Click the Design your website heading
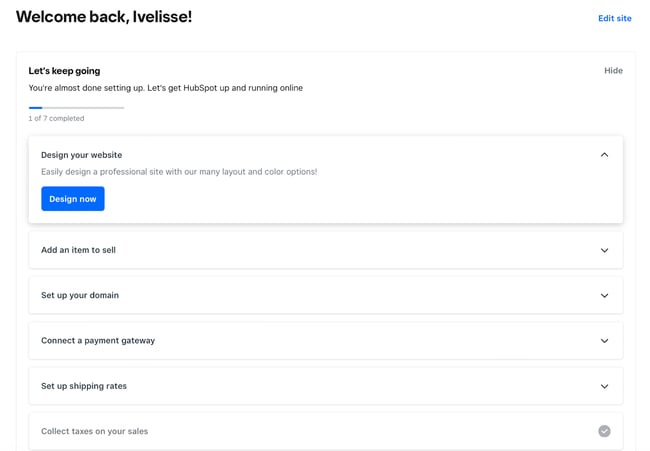 pyautogui.click(x=81, y=155)
